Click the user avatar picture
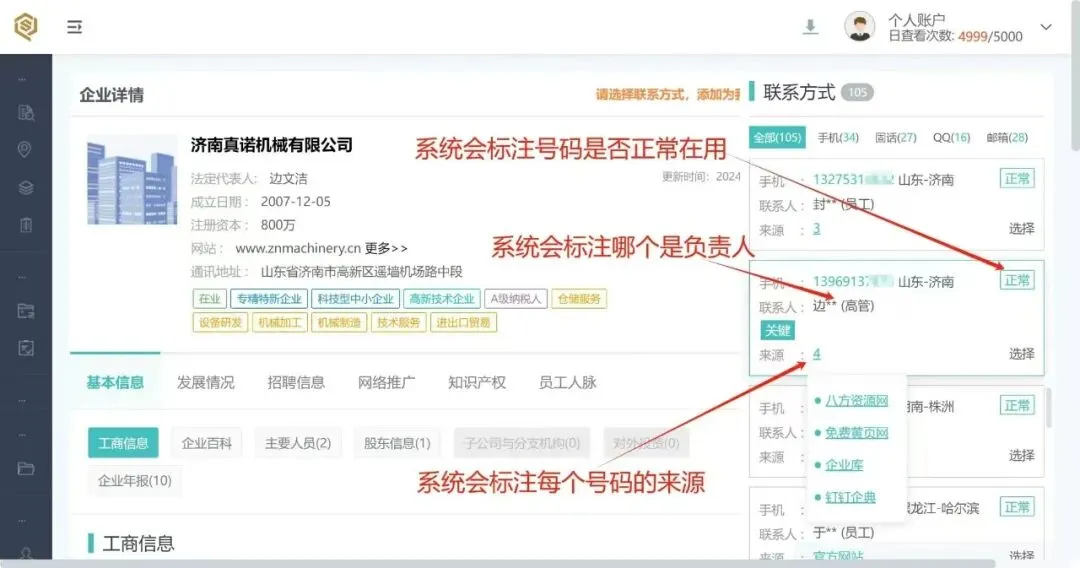 (x=859, y=27)
